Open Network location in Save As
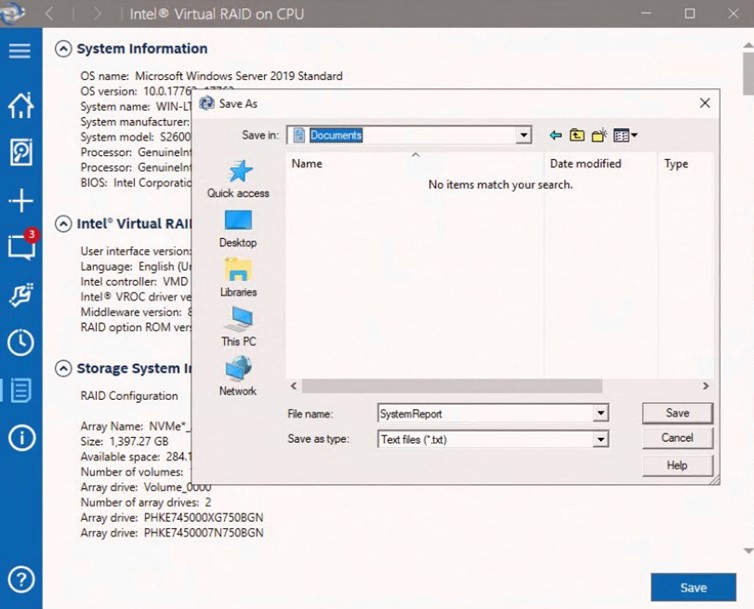This screenshot has width=754, height=609. (238, 376)
